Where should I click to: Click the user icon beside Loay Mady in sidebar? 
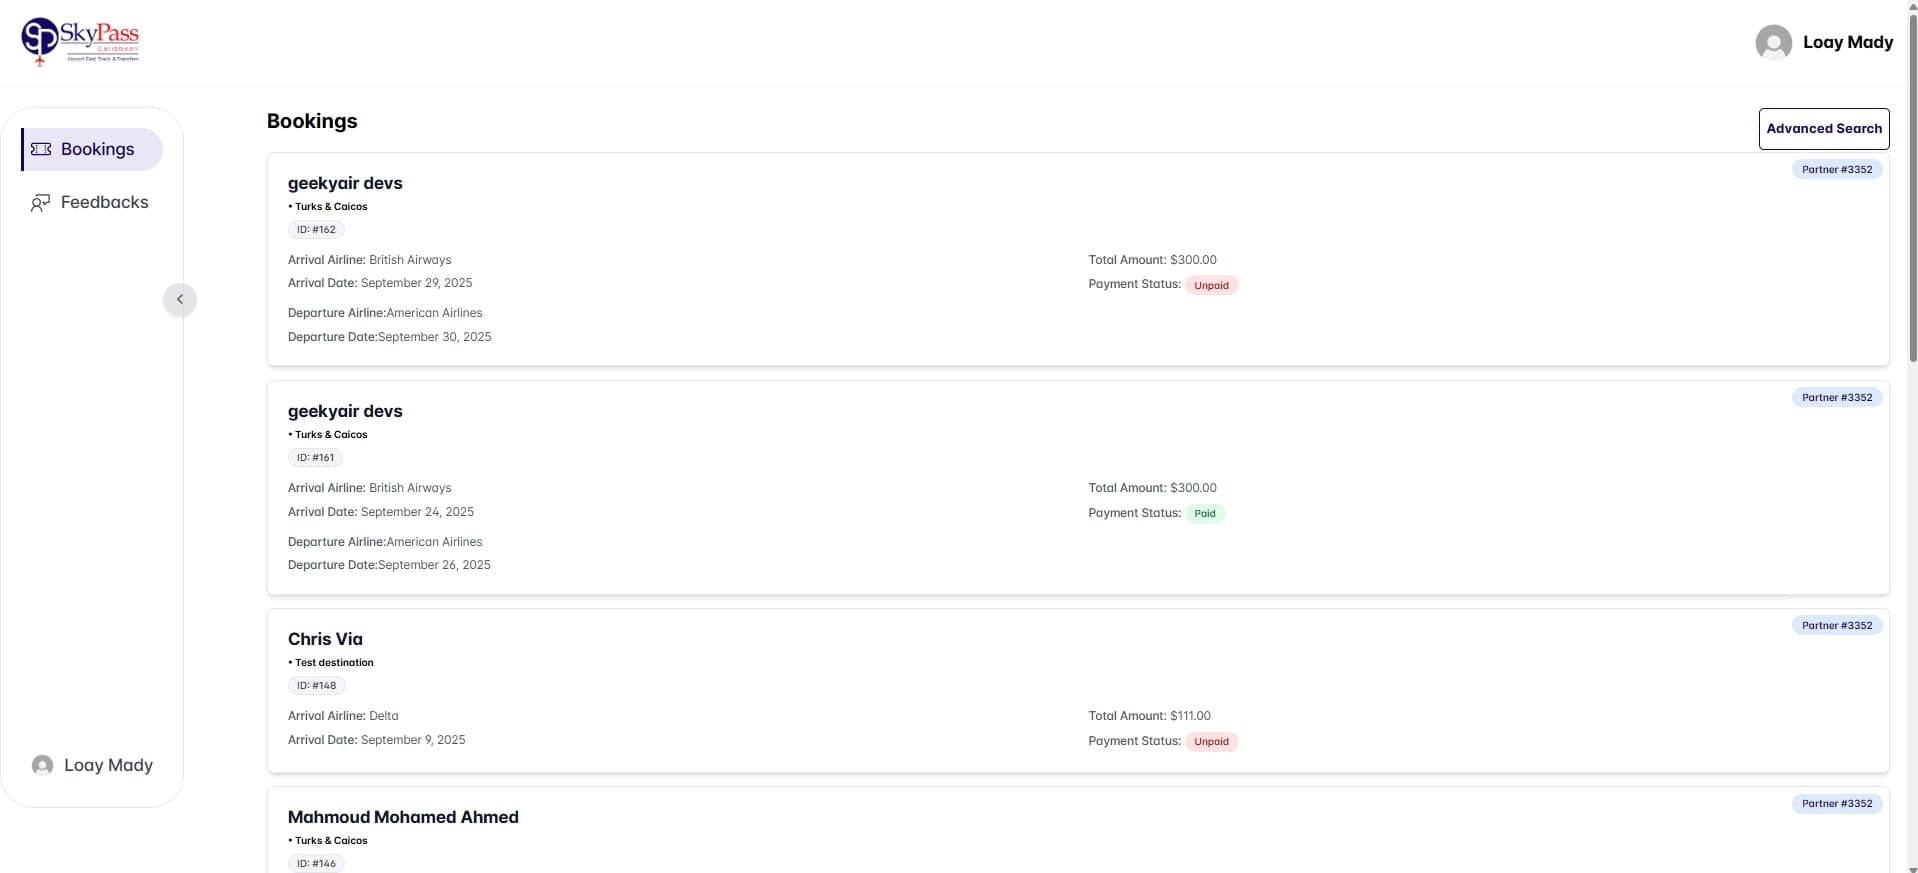(42, 764)
